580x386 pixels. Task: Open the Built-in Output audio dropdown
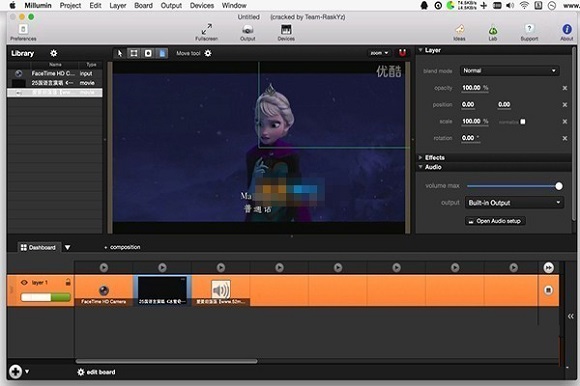click(x=514, y=203)
